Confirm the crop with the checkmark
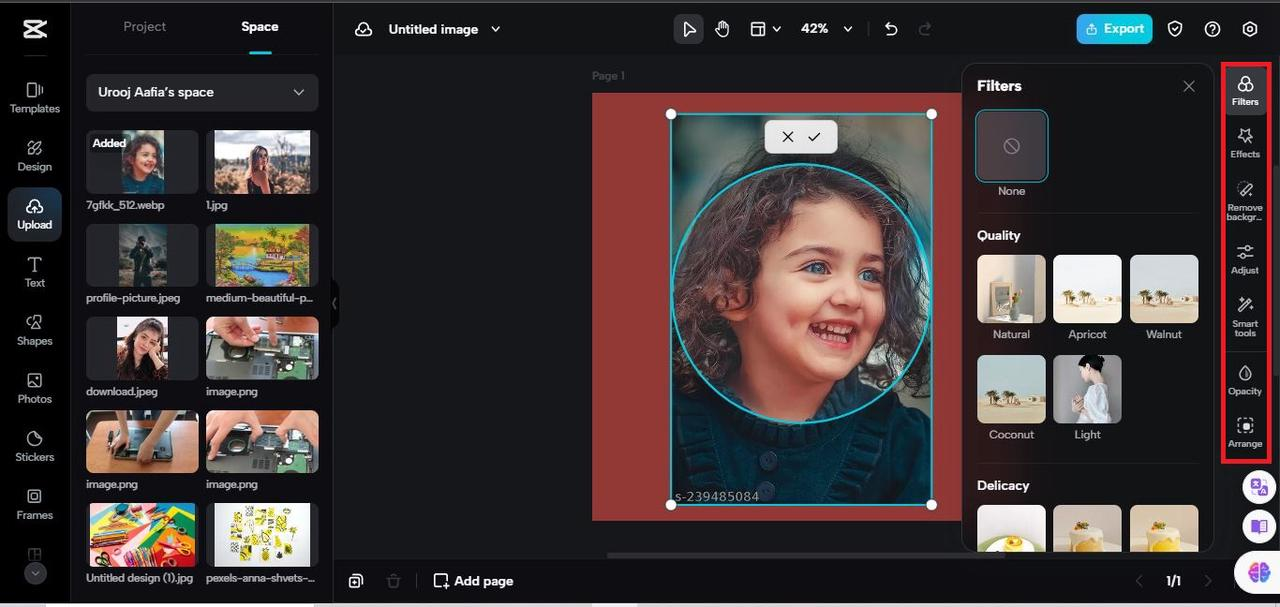 click(814, 137)
